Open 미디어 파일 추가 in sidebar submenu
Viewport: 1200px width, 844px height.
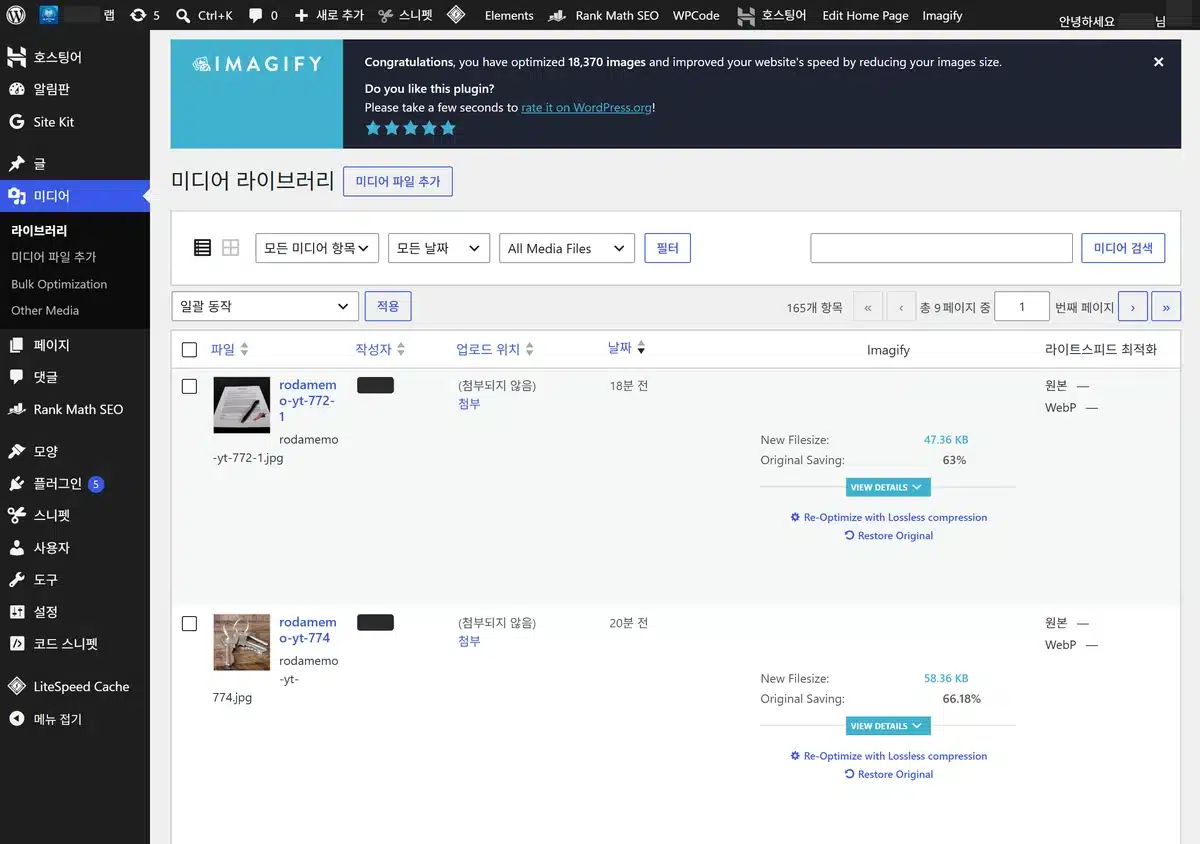(x=53, y=257)
